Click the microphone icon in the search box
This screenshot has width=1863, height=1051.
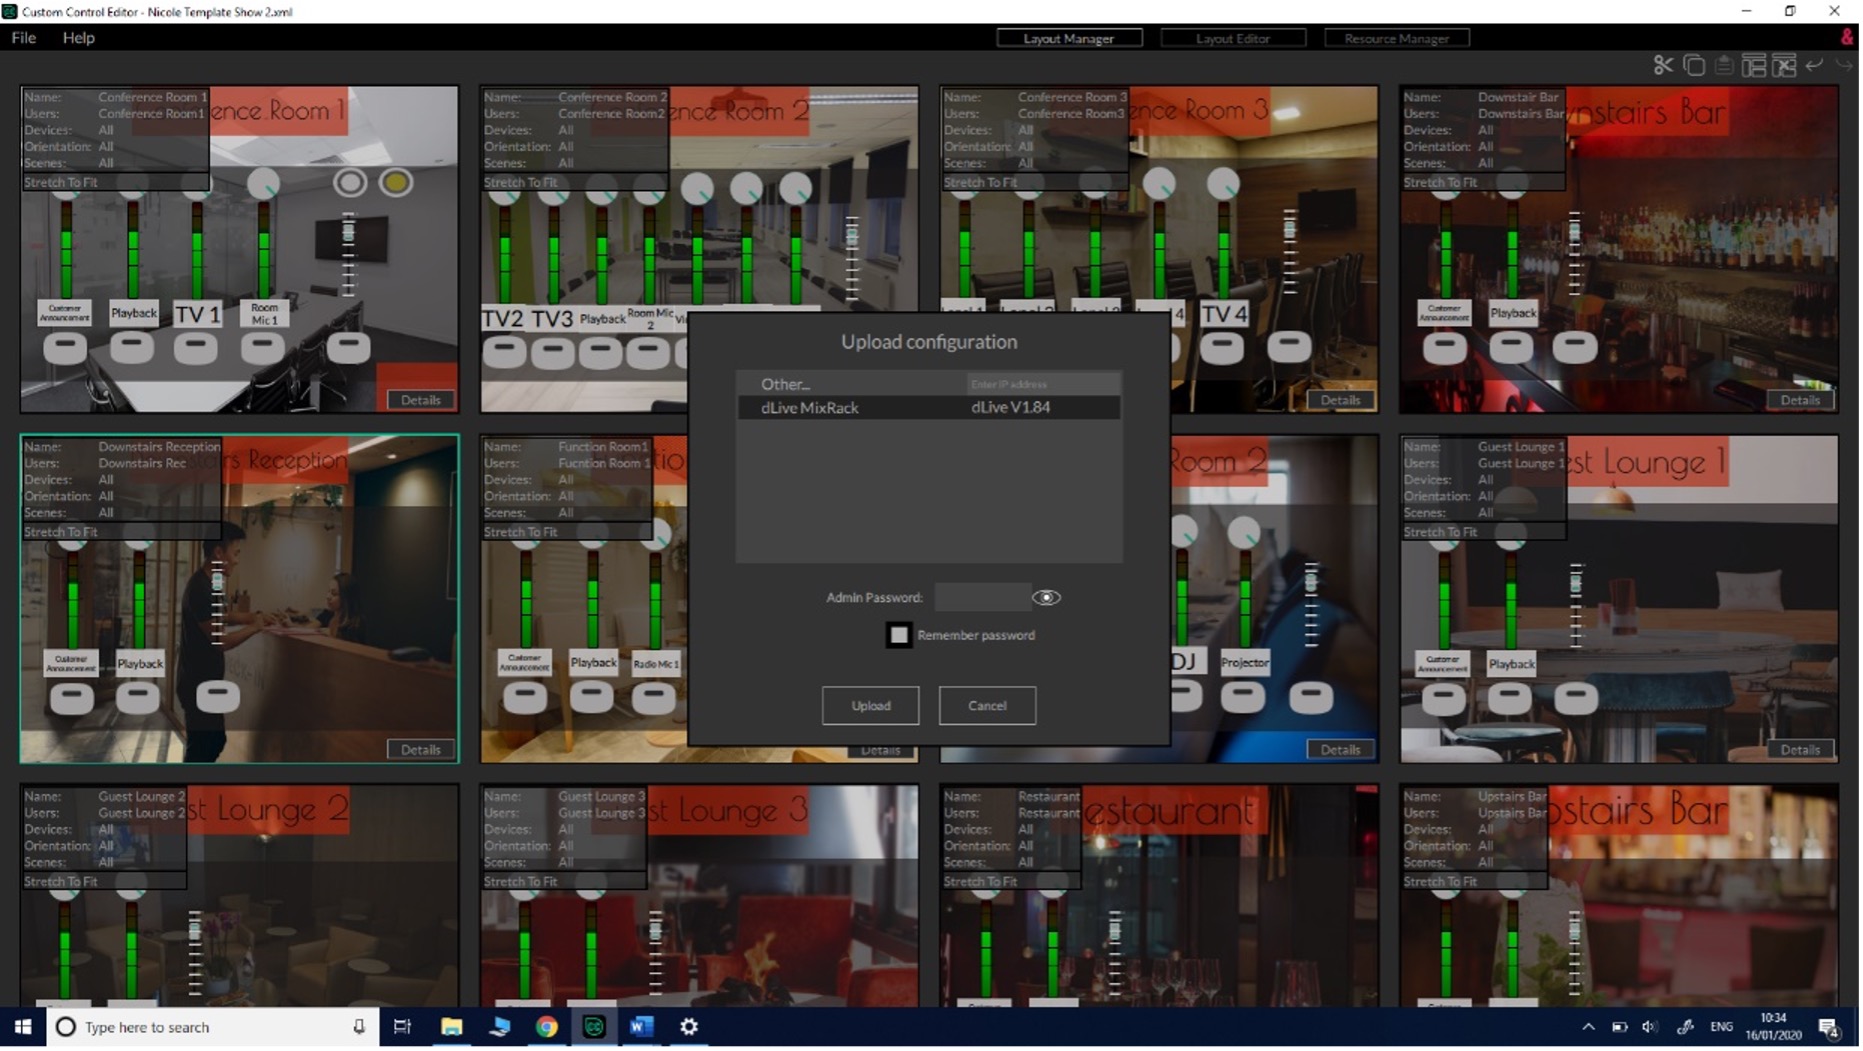[360, 1029]
